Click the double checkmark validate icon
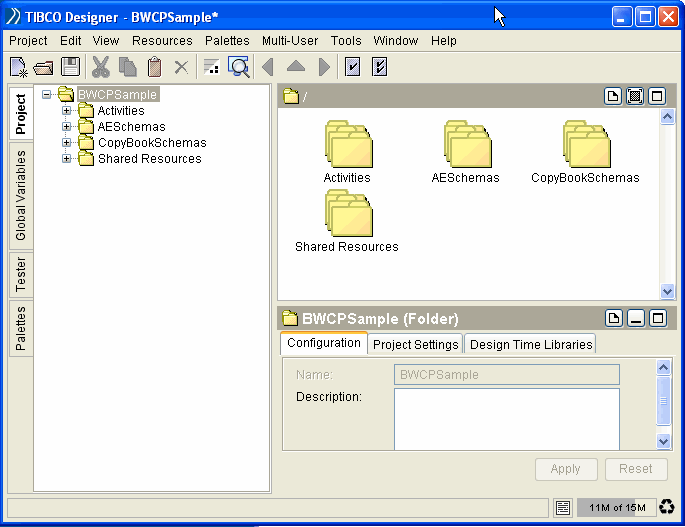The image size is (685, 527). pos(379,67)
